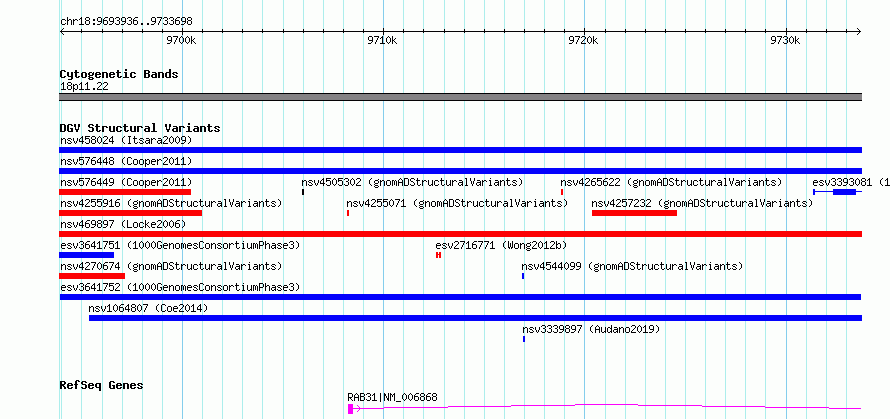Click the nsv458024 (Itsara2009) label
The width and height of the screenshot is (890, 419).
coord(126,140)
